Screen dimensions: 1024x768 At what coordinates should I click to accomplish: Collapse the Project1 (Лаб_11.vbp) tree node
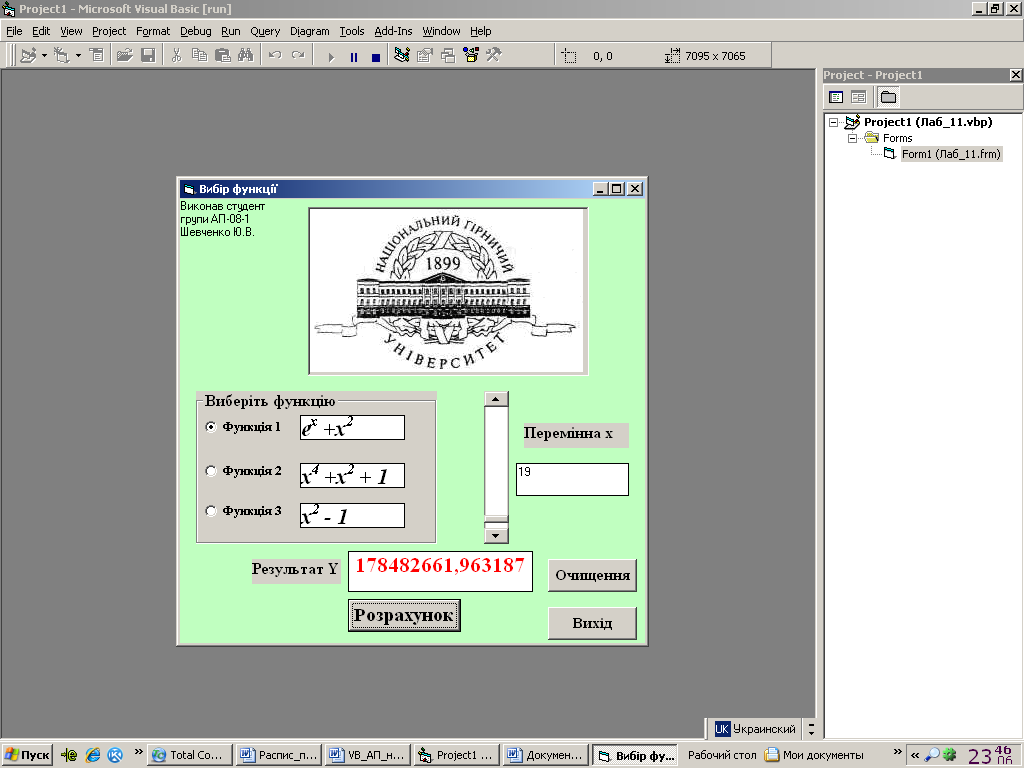pos(833,122)
